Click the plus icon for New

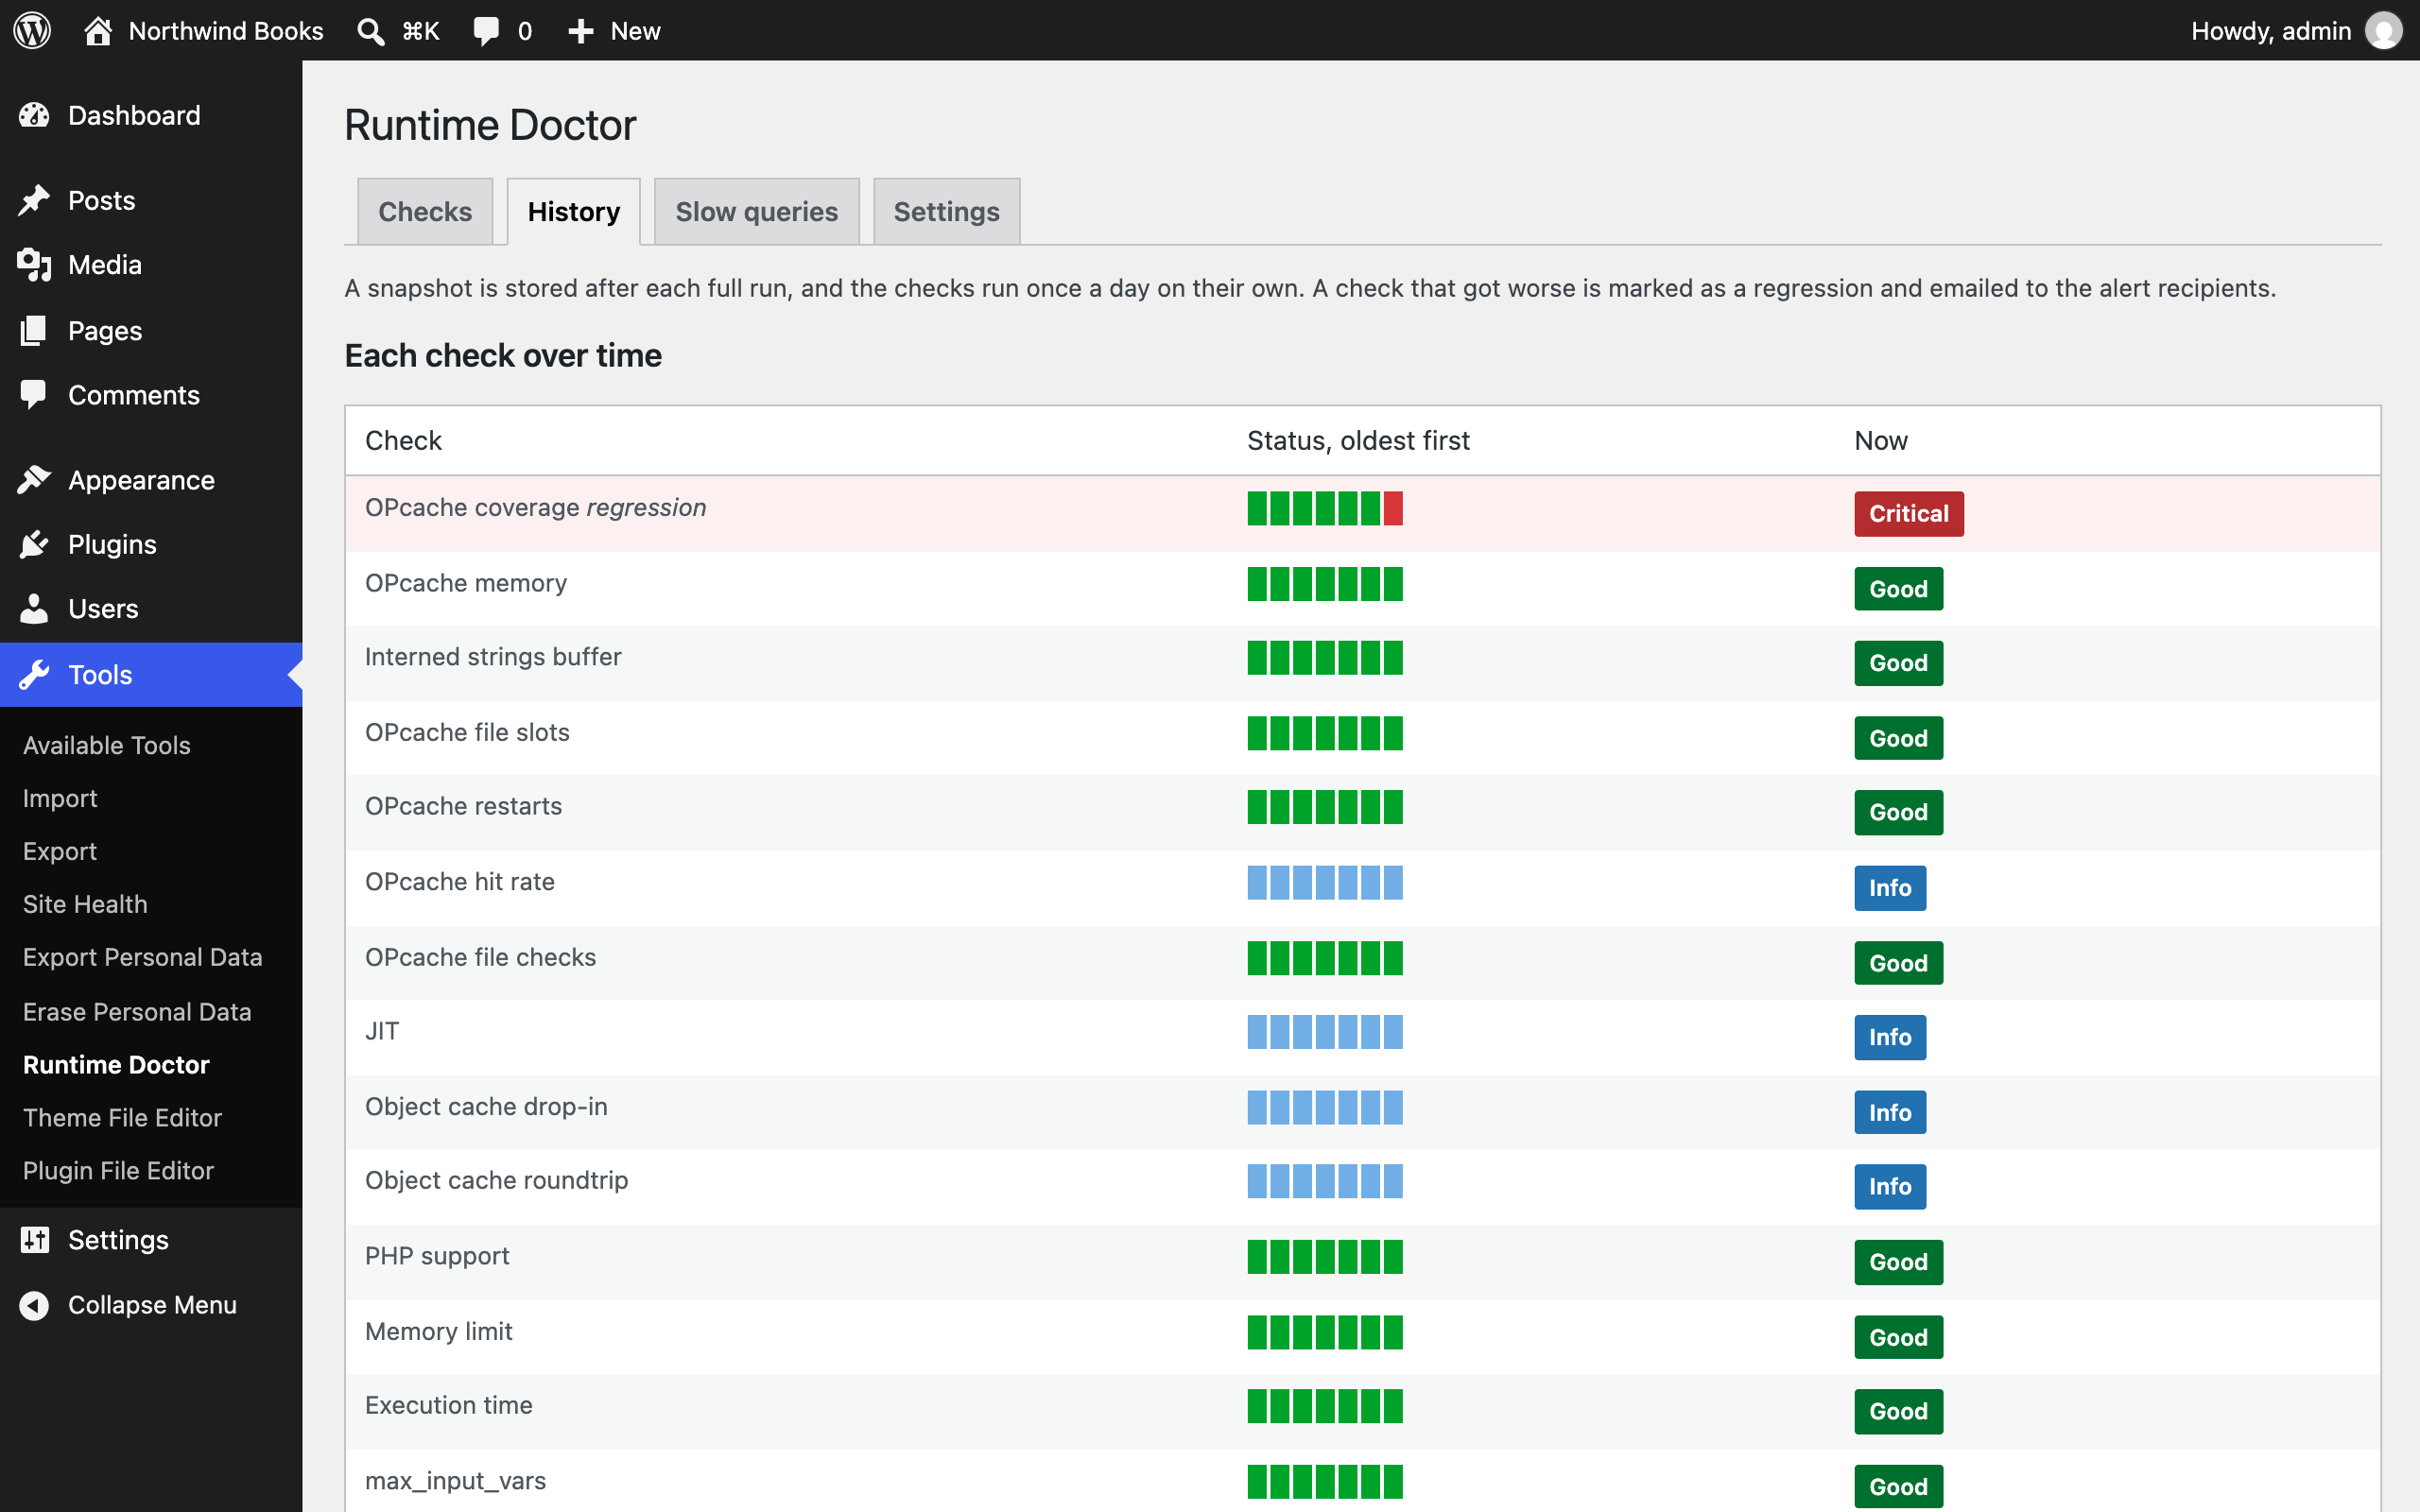coord(580,31)
